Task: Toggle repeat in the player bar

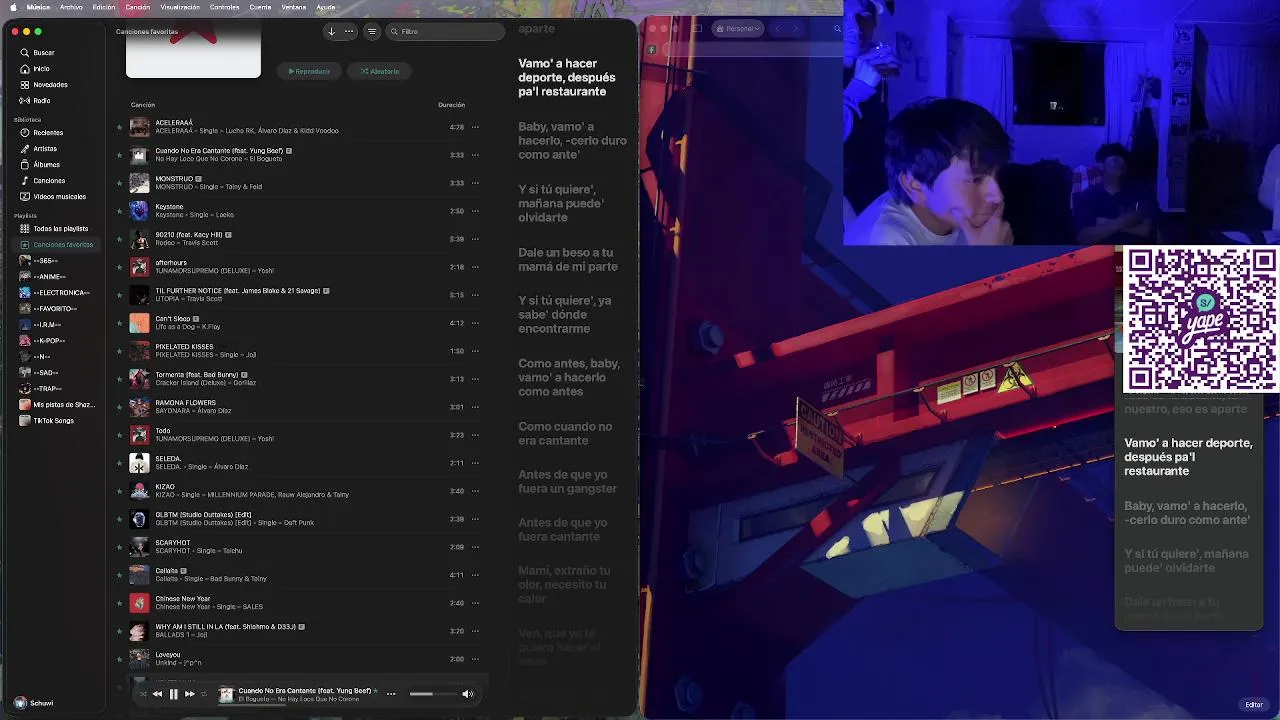Action: [x=204, y=694]
